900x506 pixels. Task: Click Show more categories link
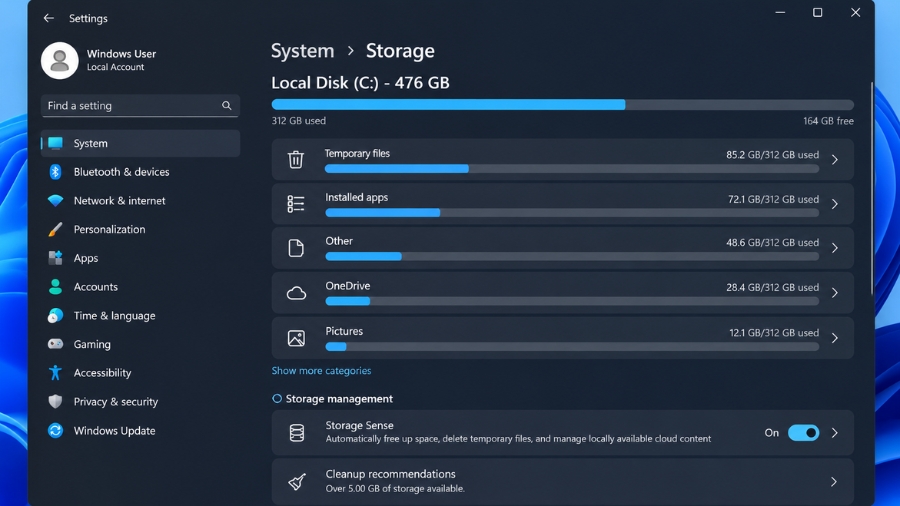(x=321, y=371)
